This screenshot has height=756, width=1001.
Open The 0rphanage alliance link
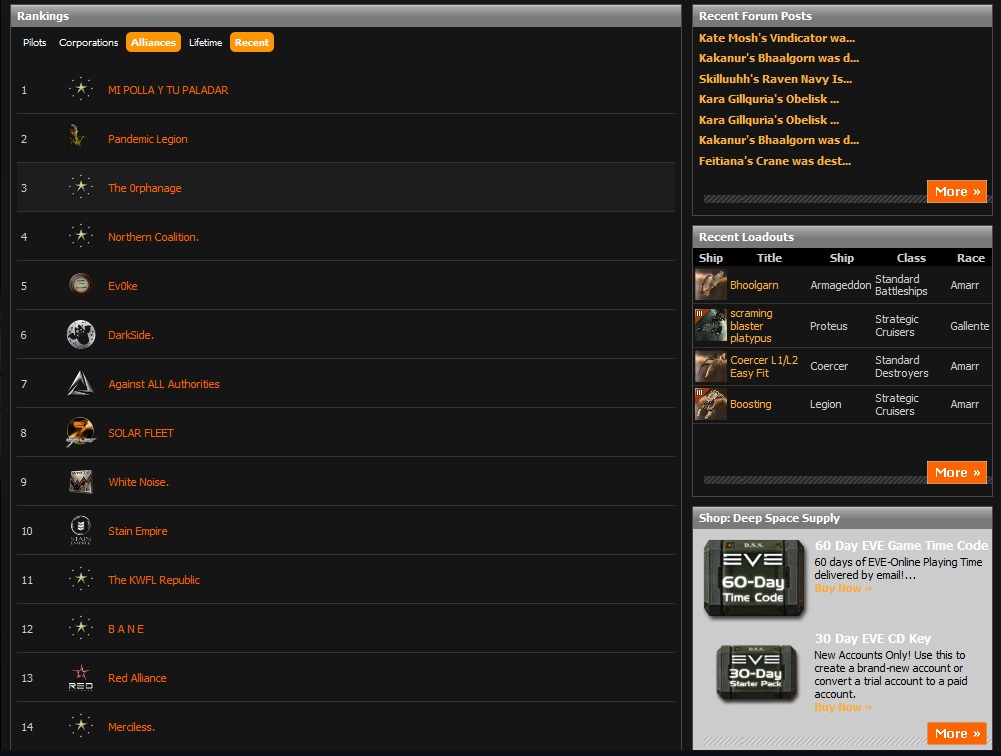[x=144, y=188]
